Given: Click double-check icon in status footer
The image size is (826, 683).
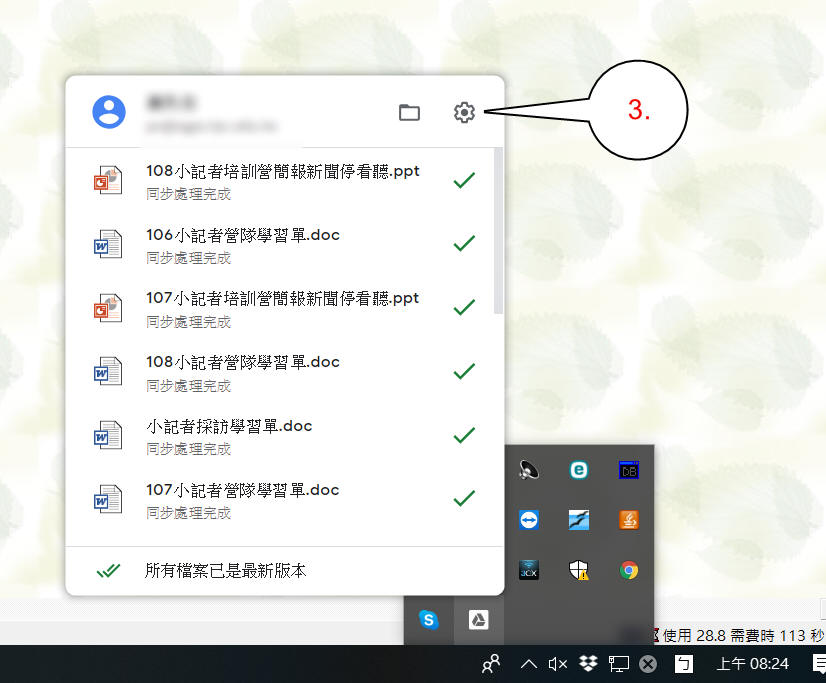Looking at the screenshot, I should tap(109, 570).
